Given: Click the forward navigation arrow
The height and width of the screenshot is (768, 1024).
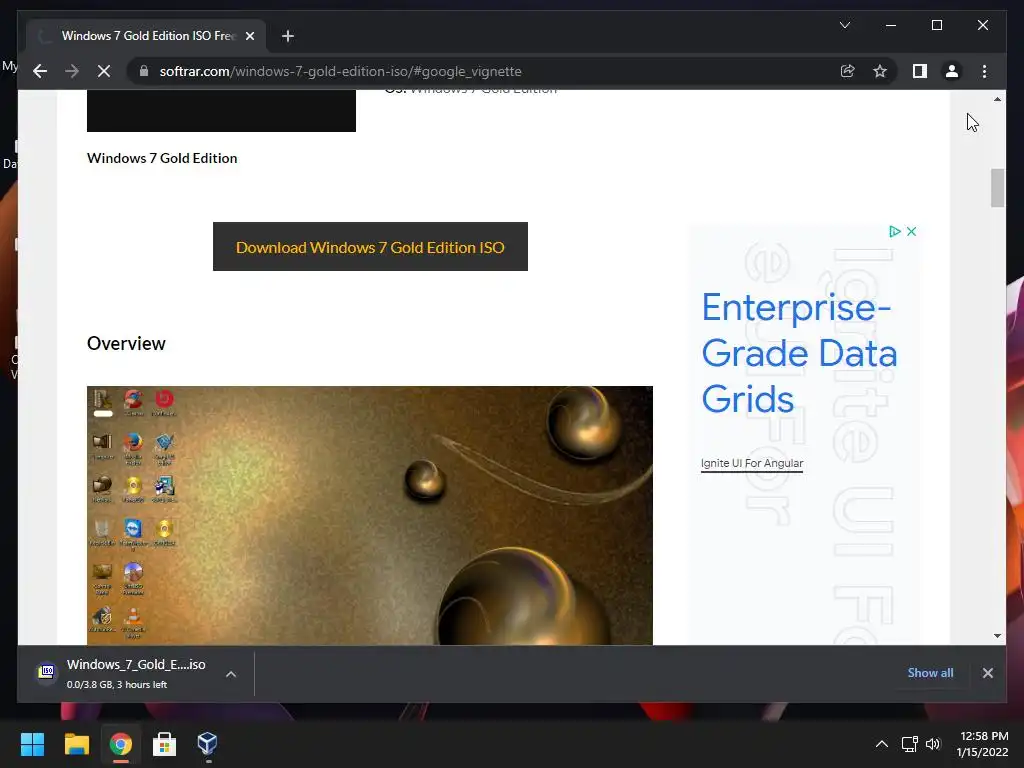Looking at the screenshot, I should coord(72,71).
